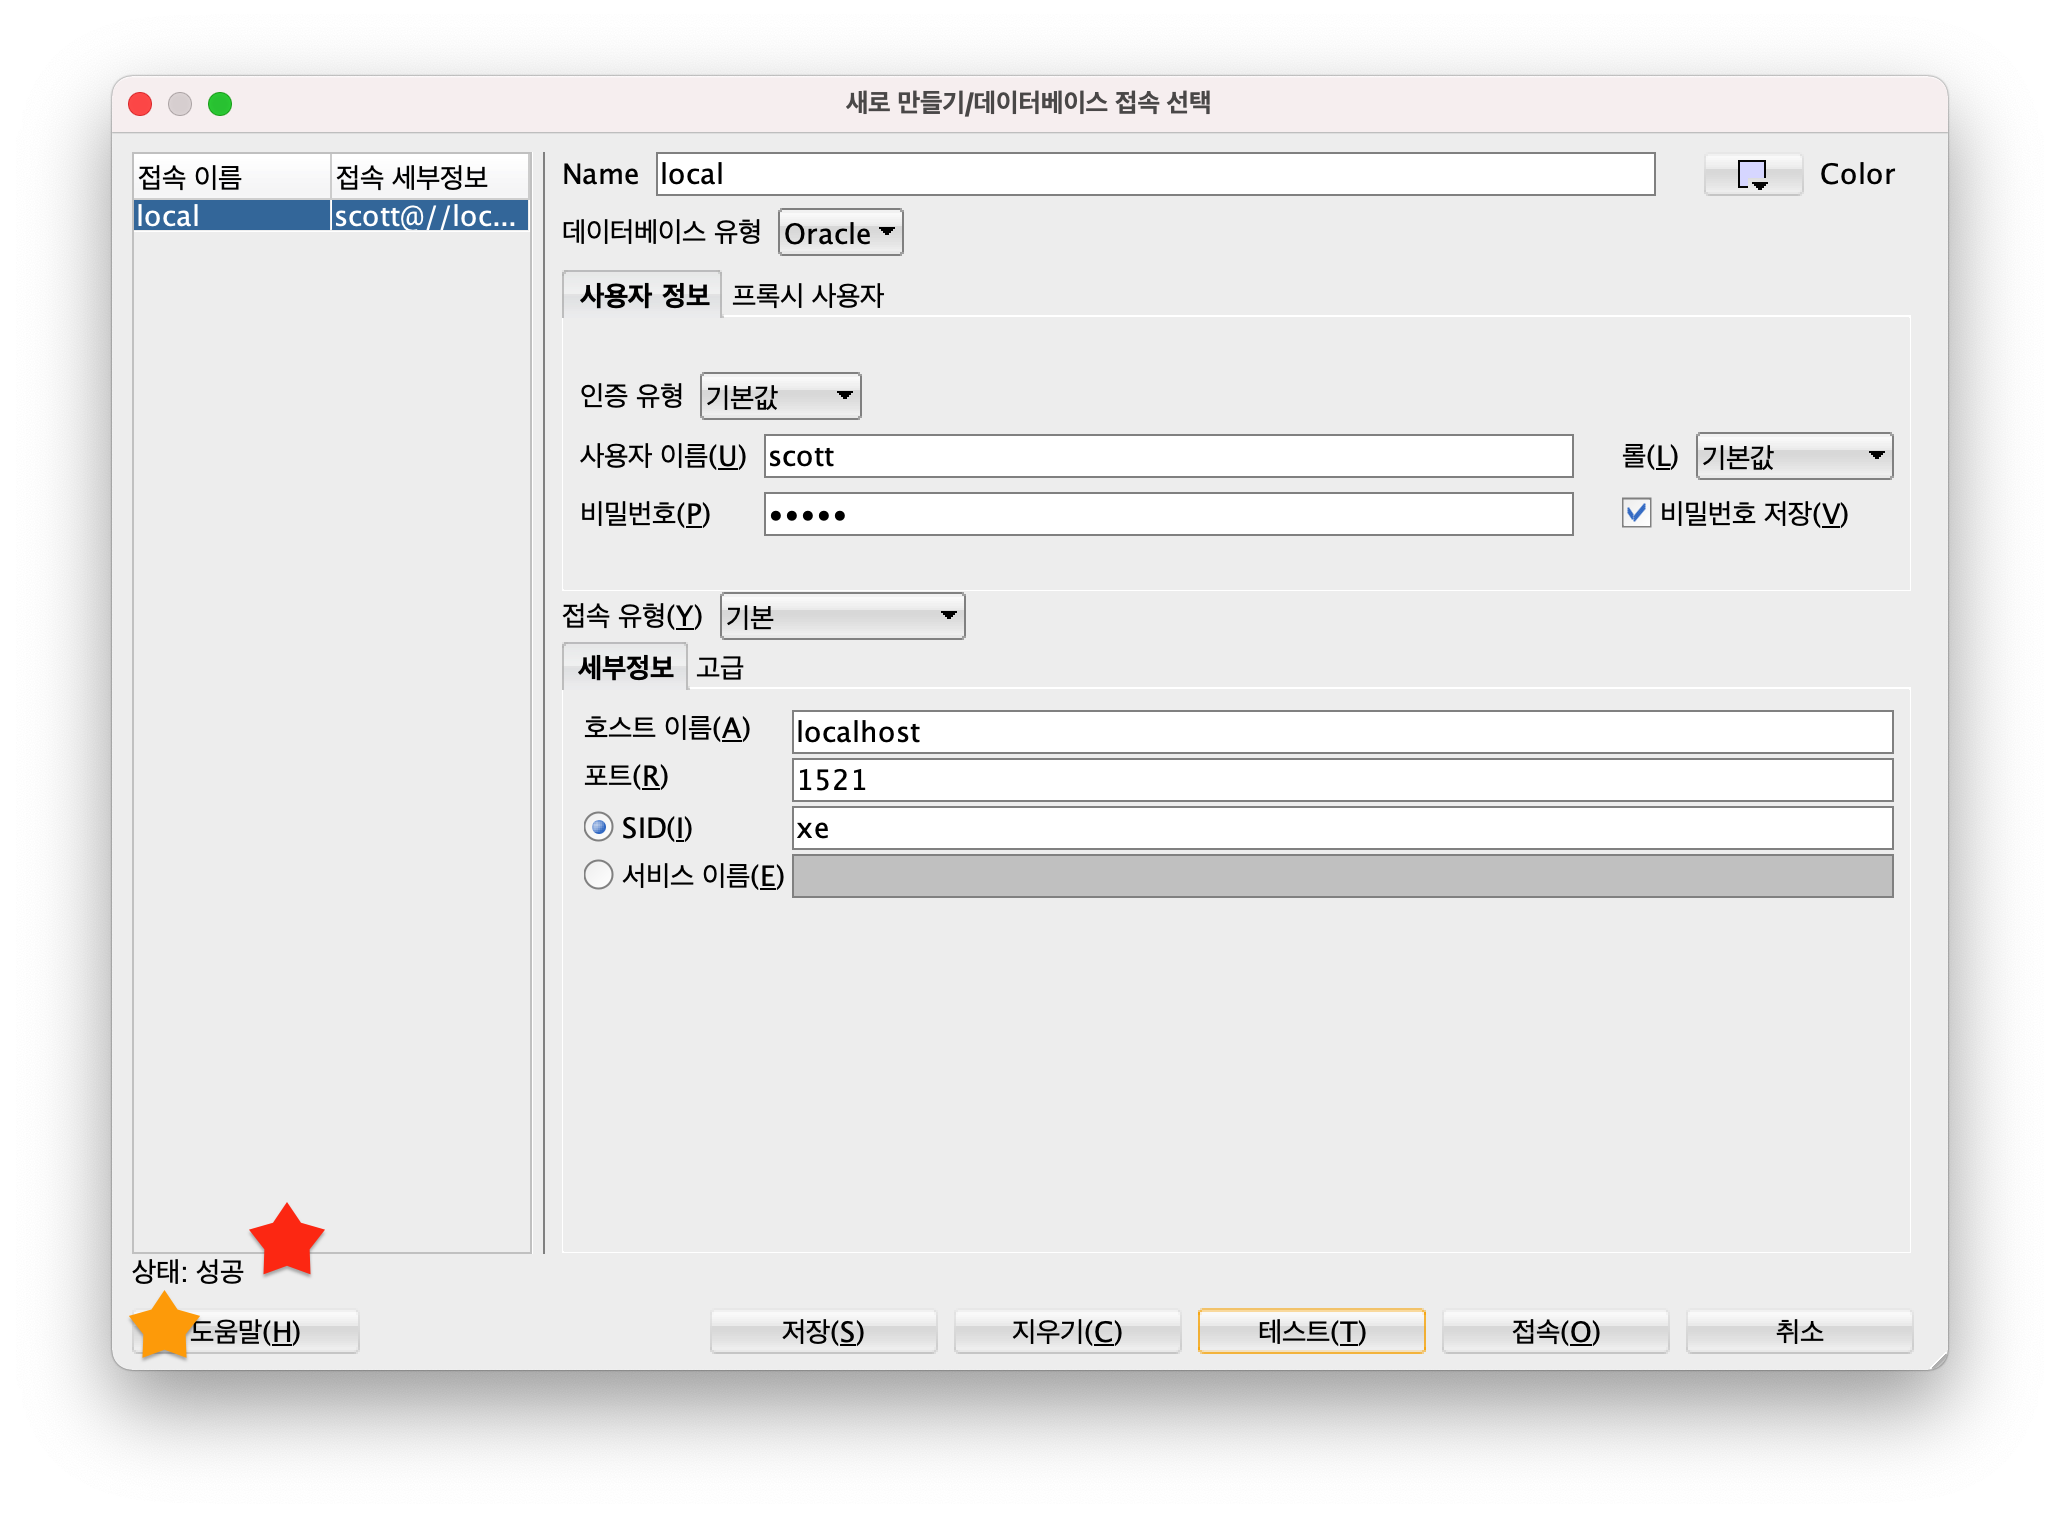2060x1518 pixels.
Task: Open the 접속 유형 dropdown
Action: (842, 616)
